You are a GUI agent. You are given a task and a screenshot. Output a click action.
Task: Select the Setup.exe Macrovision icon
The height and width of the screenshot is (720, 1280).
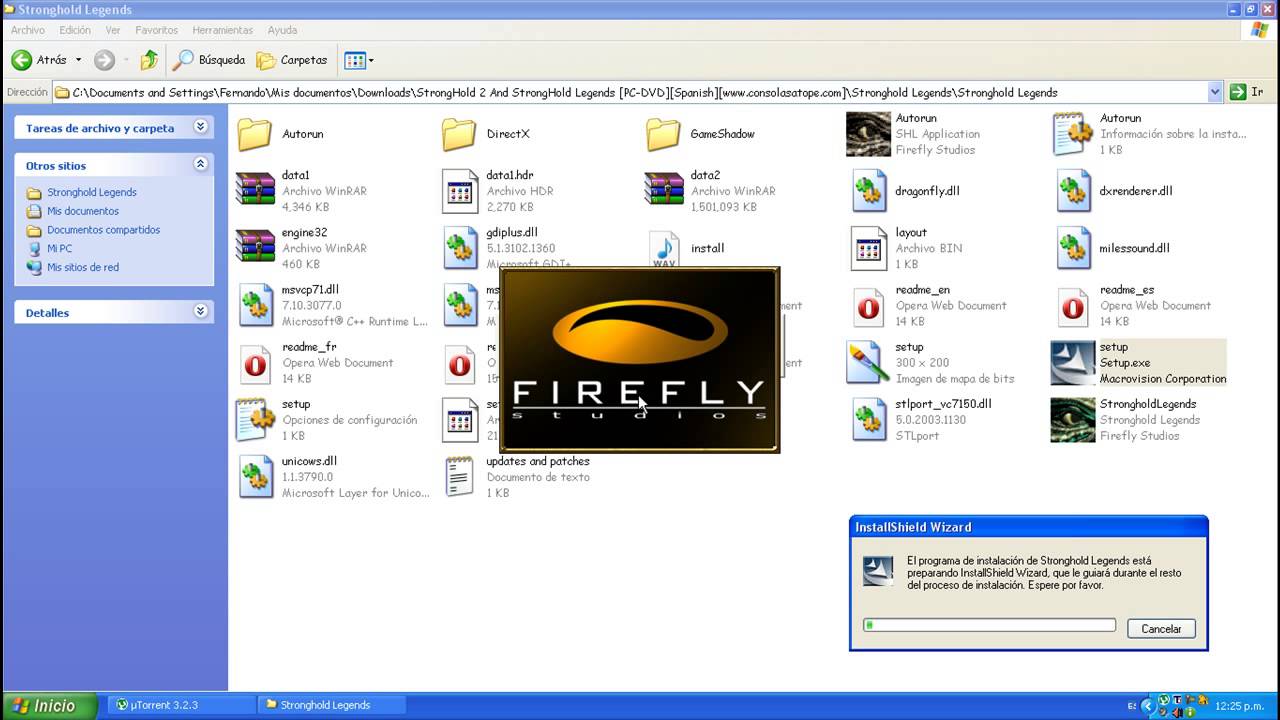1072,363
